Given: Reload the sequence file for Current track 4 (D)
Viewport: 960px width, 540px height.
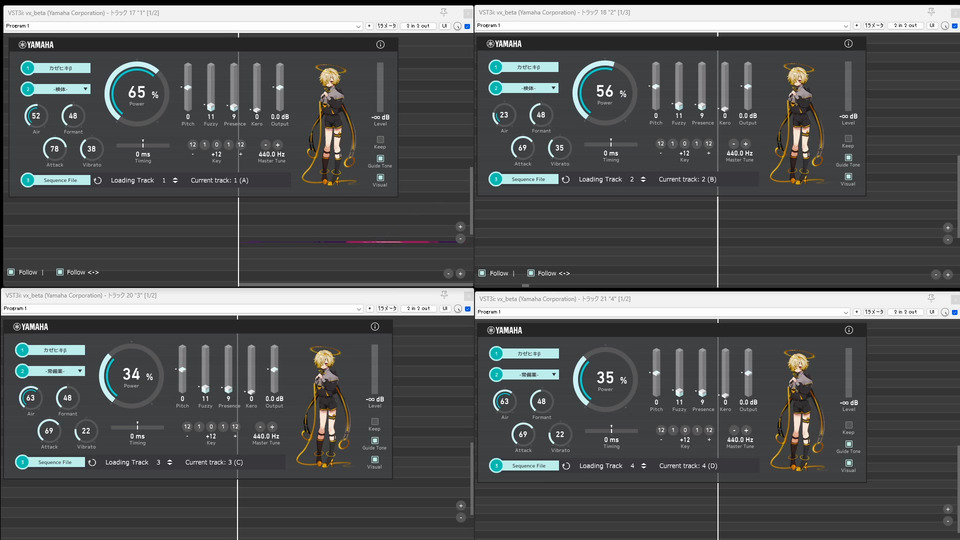Looking at the screenshot, I should 566,466.
